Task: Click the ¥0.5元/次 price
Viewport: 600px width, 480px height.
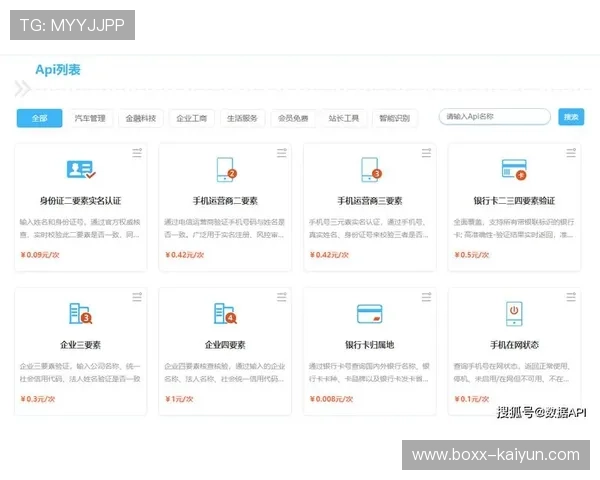Action: (471, 255)
